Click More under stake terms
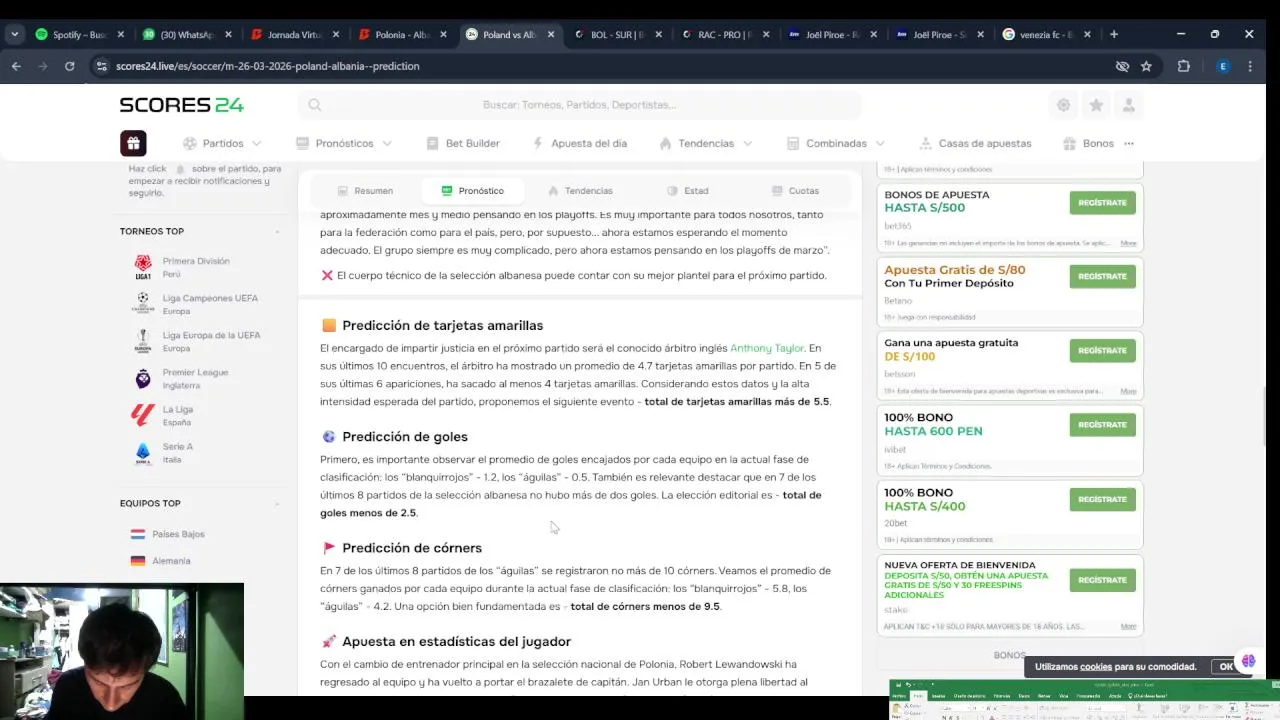Viewport: 1280px width, 720px height. click(x=1128, y=626)
